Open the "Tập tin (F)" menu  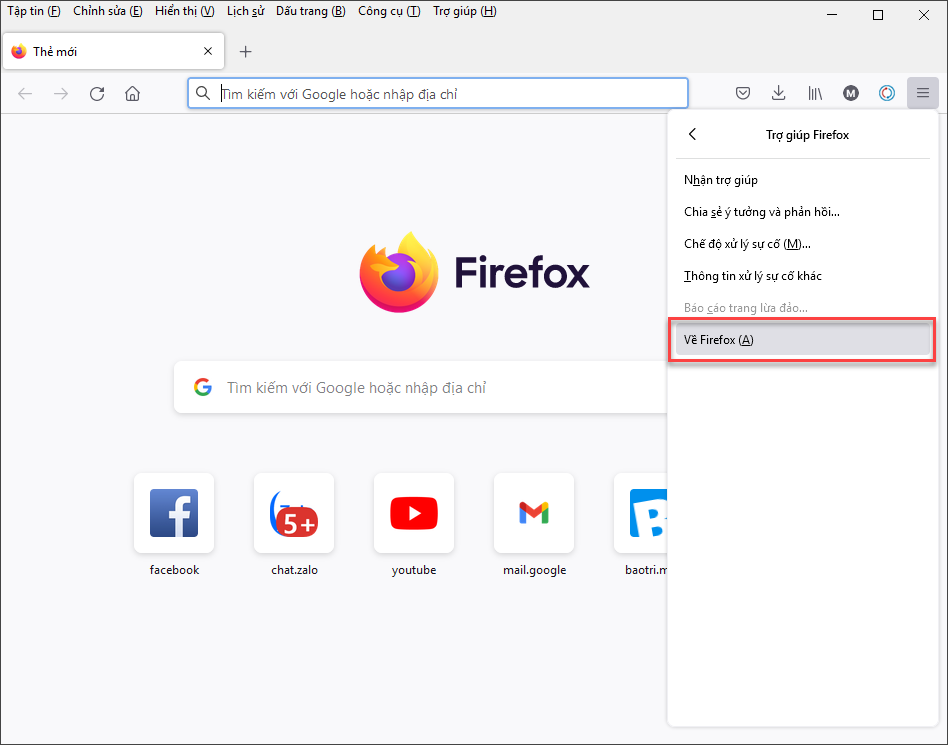click(x=34, y=11)
